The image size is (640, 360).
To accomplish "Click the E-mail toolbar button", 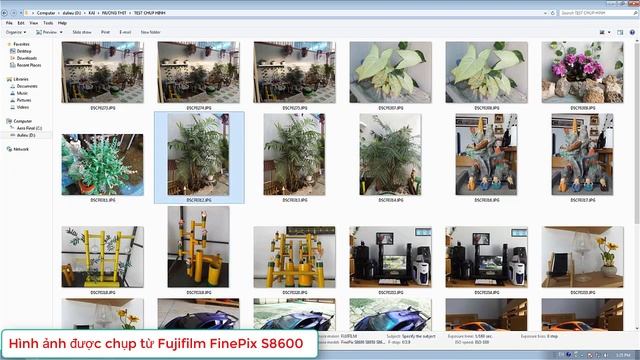I will pos(125,32).
